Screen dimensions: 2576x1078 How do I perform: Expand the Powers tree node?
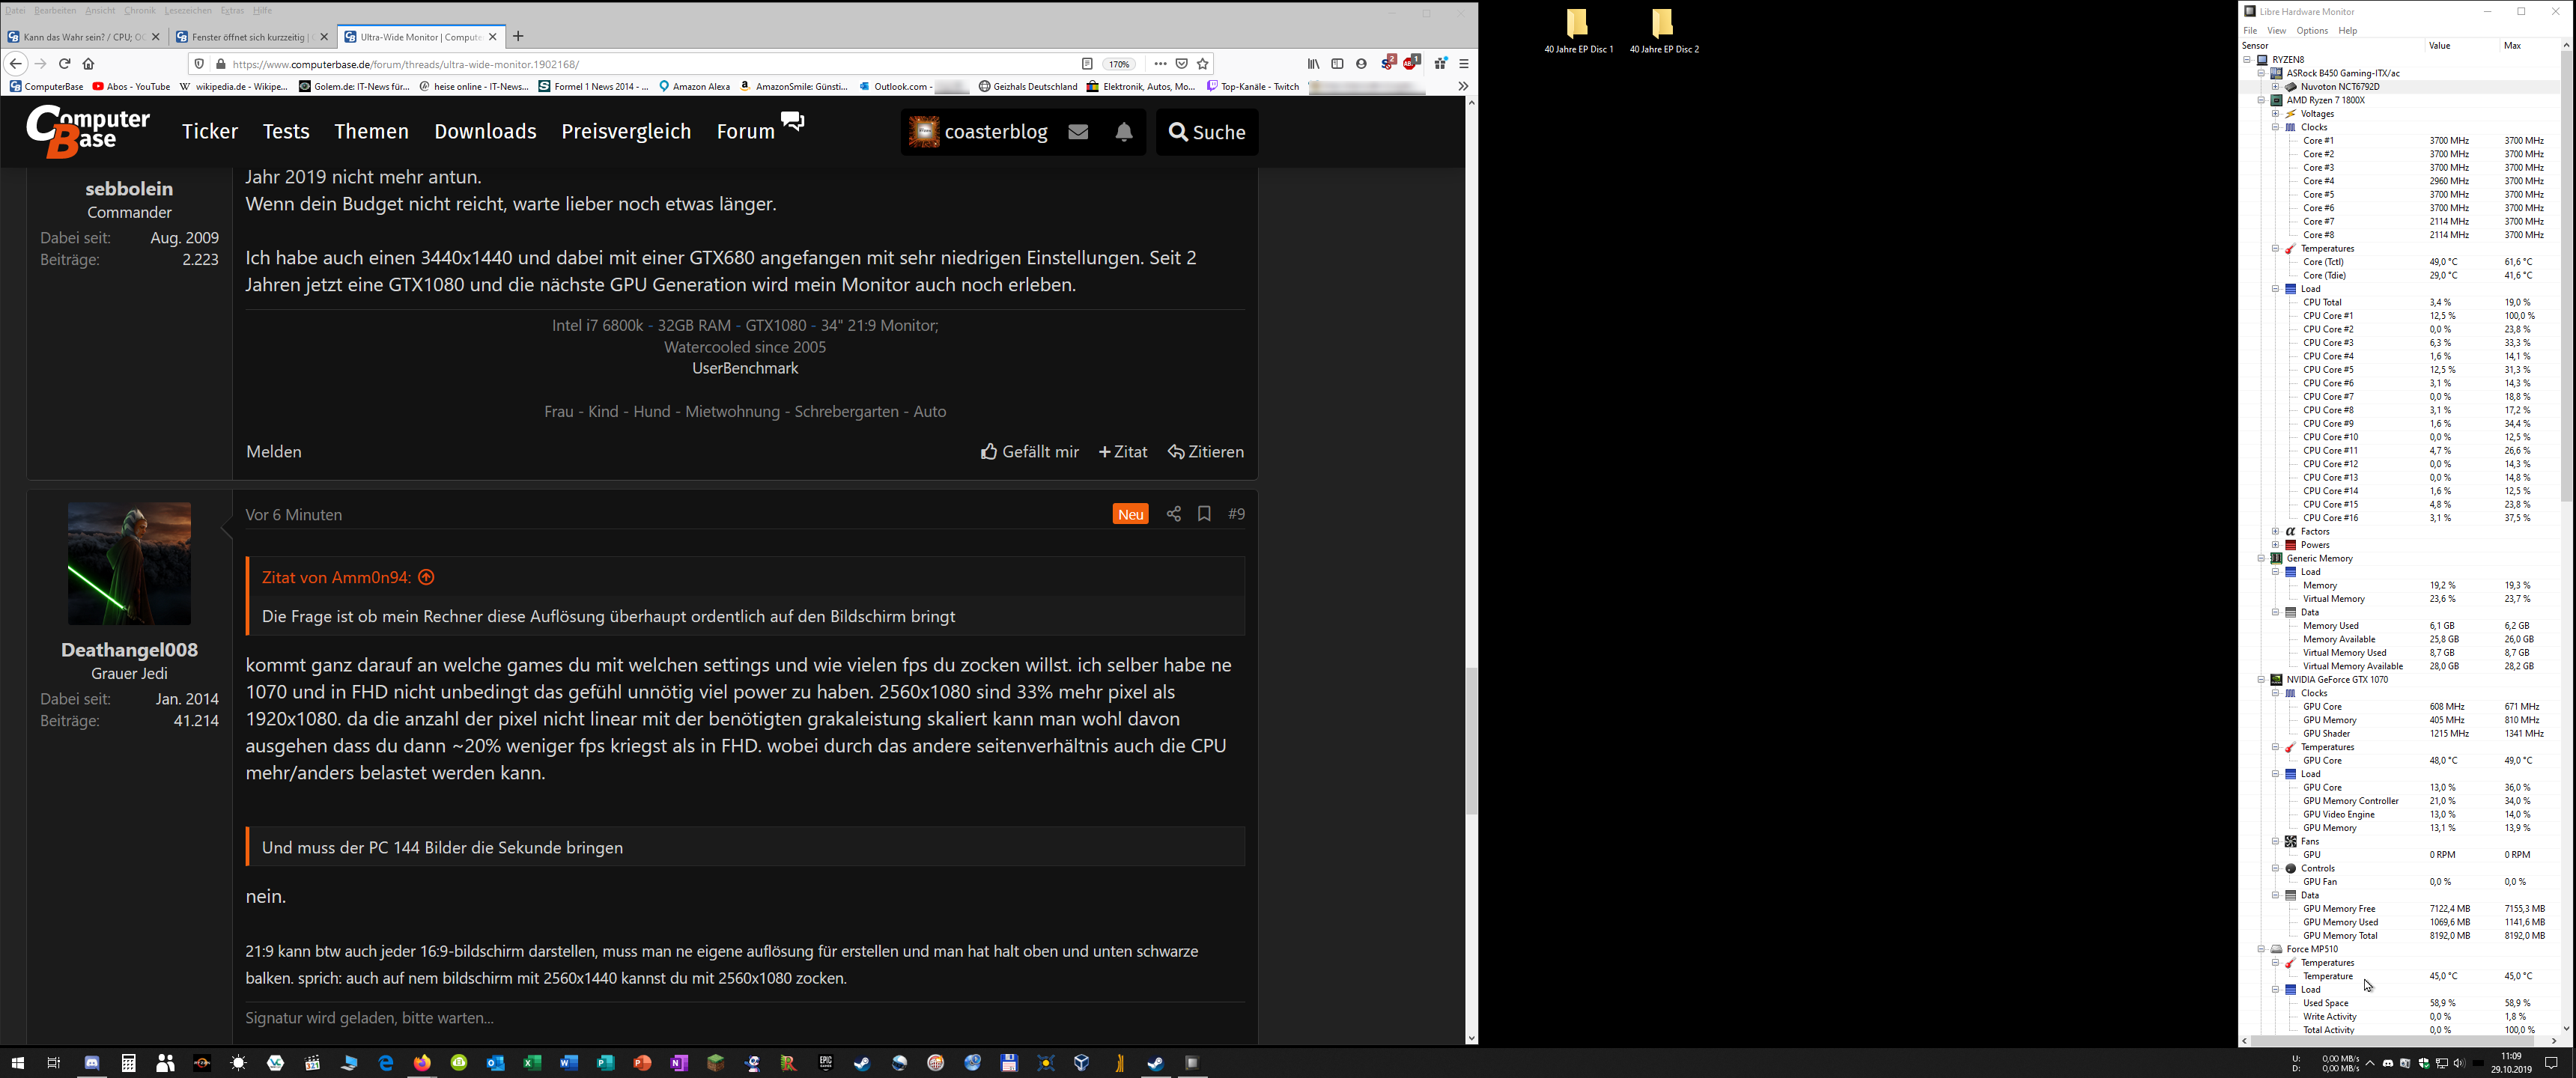pyautogui.click(x=2275, y=545)
